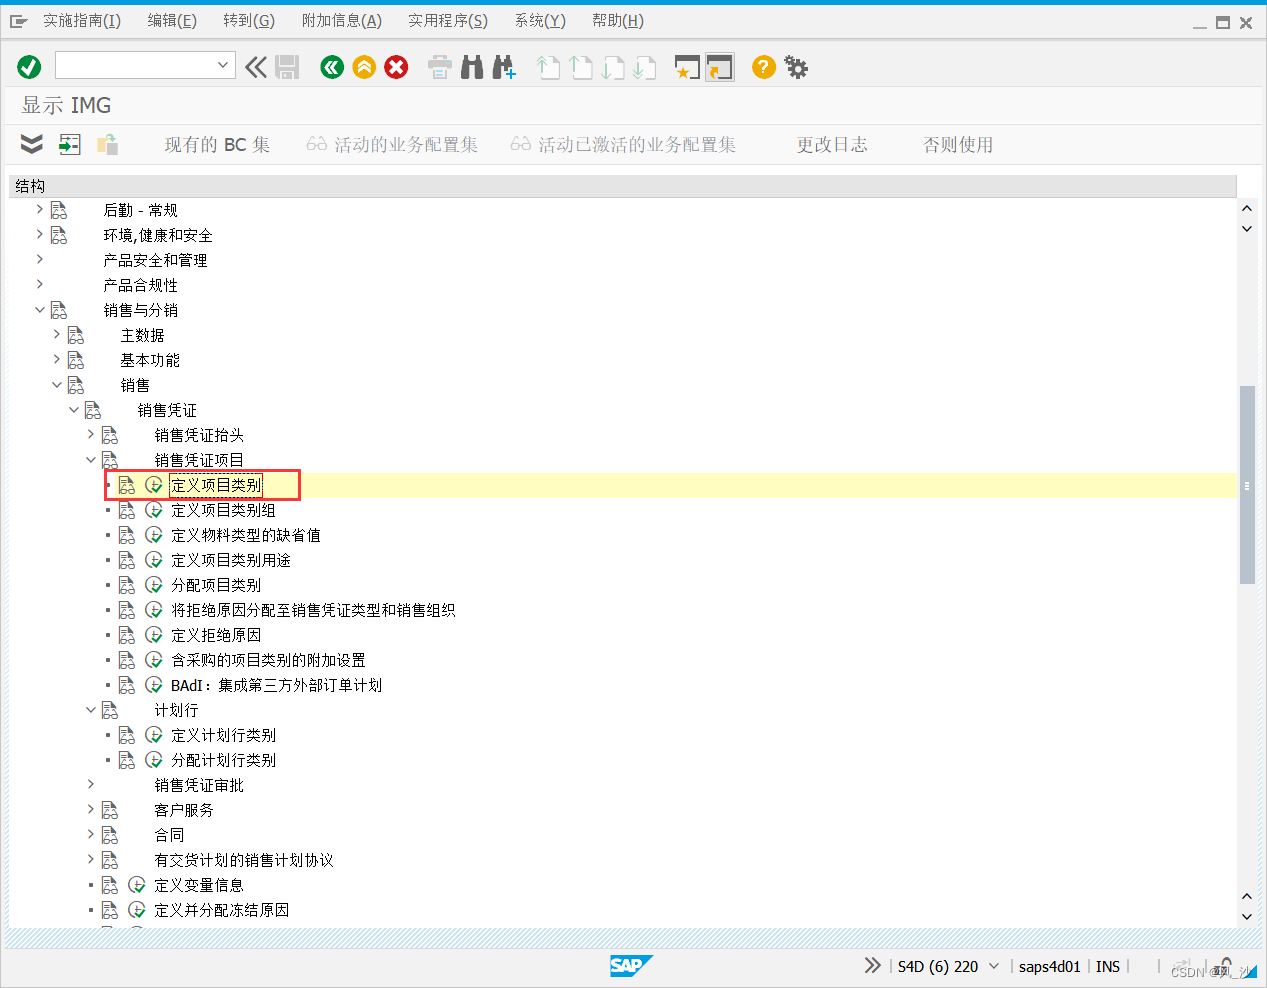This screenshot has height=988, width=1267.
Task: Click the execute icon beside 定义项目类别
Action: point(154,484)
